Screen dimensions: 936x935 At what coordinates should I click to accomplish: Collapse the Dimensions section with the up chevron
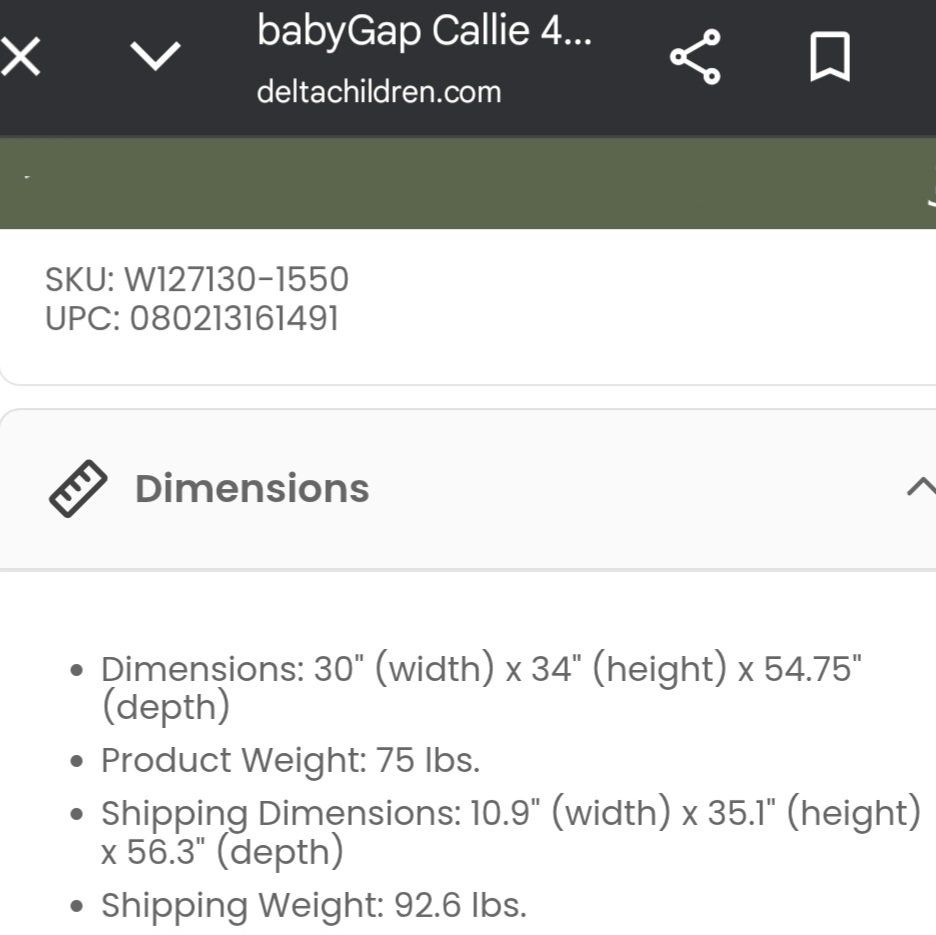(920, 488)
